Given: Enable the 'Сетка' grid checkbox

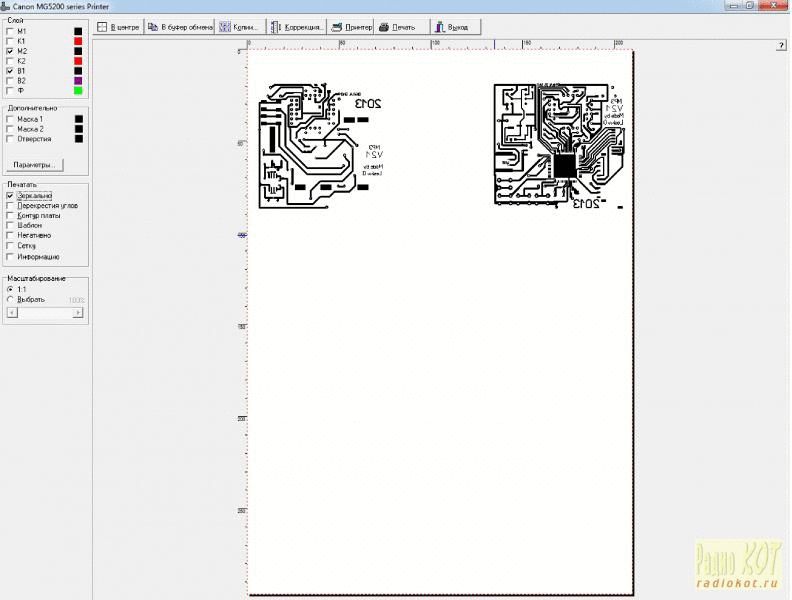Looking at the screenshot, I should coord(10,245).
